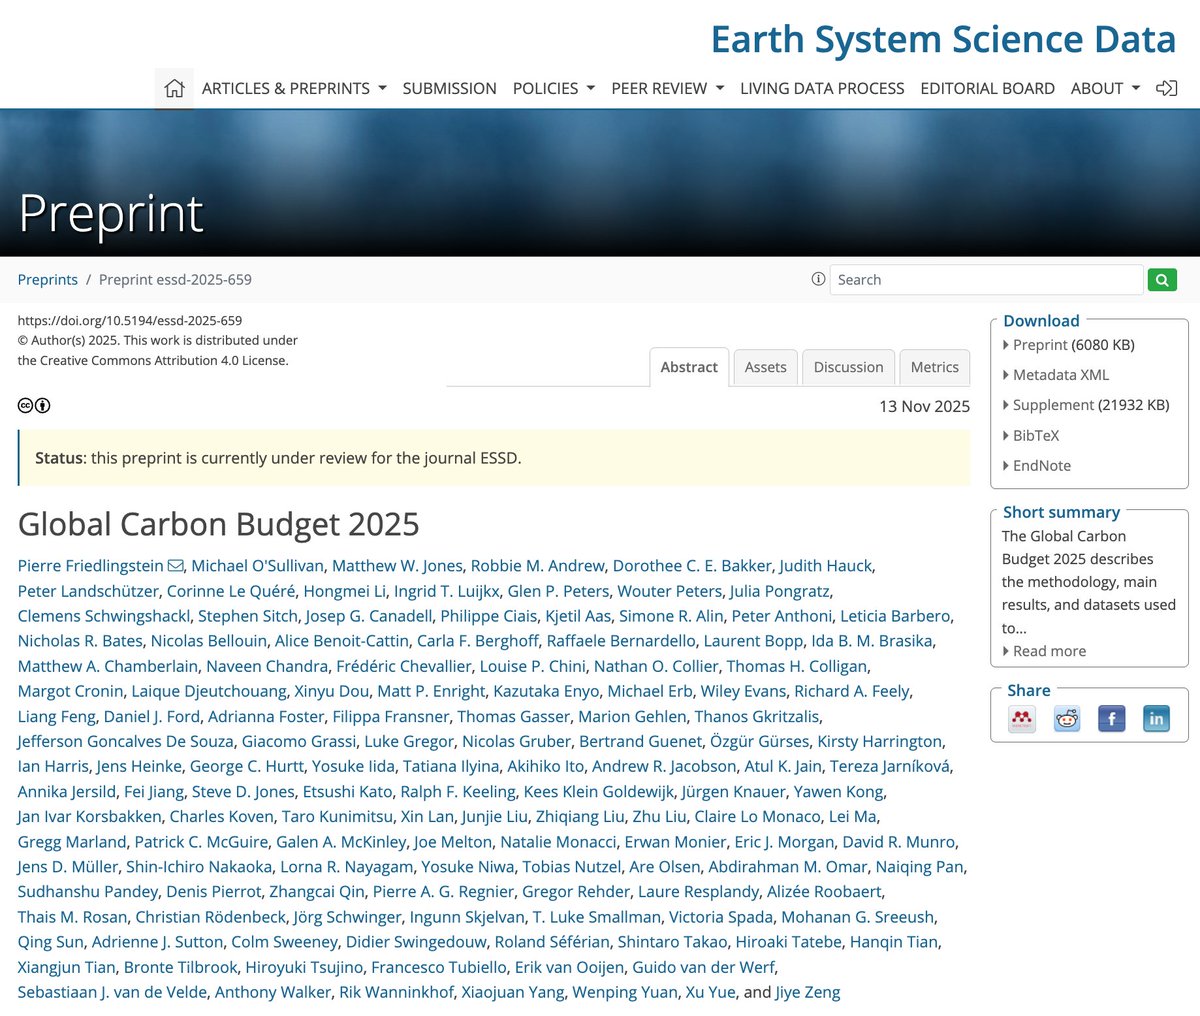
Task: Share on Reddit
Action: [x=1067, y=718]
